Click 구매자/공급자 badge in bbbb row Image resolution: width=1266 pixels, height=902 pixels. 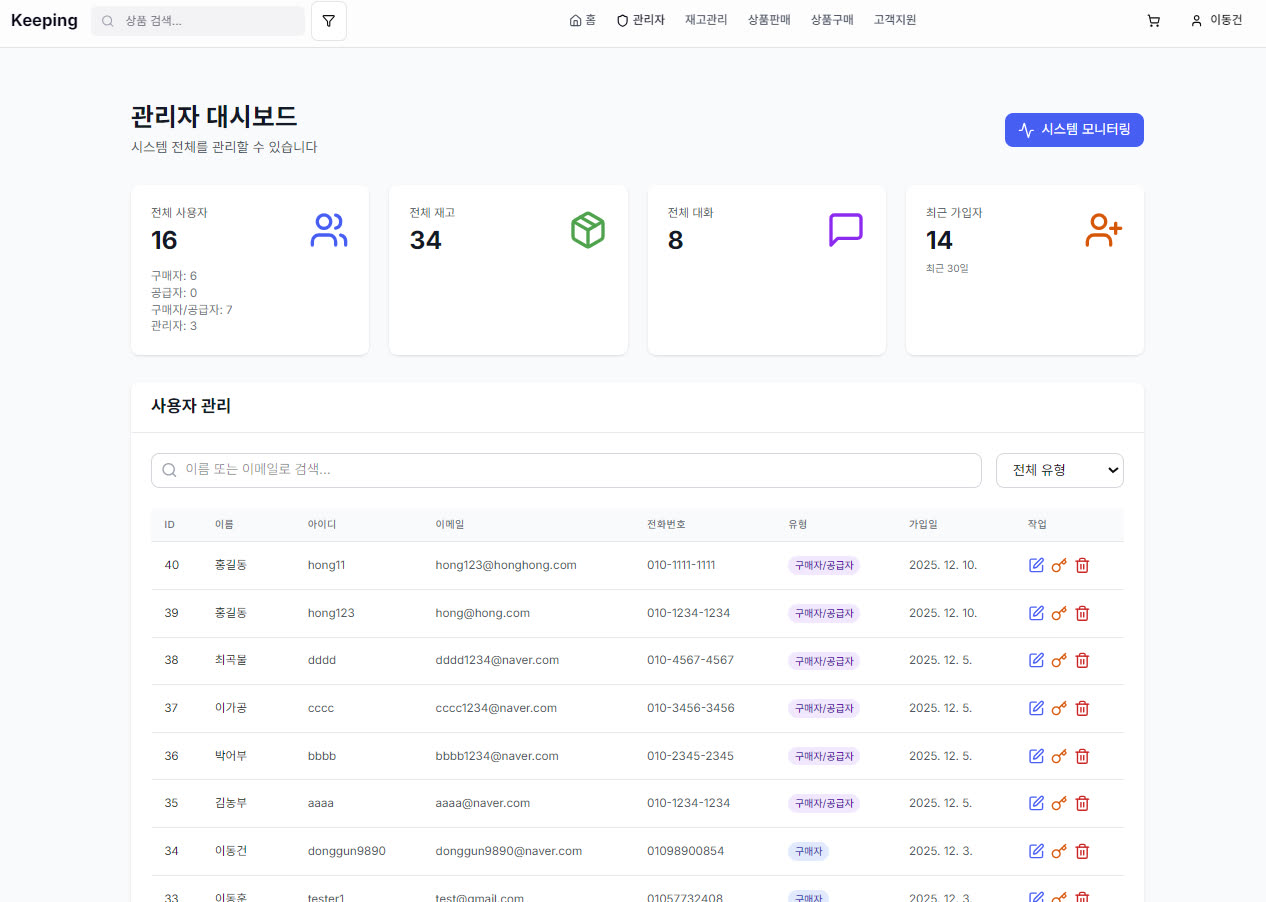pyautogui.click(x=824, y=756)
